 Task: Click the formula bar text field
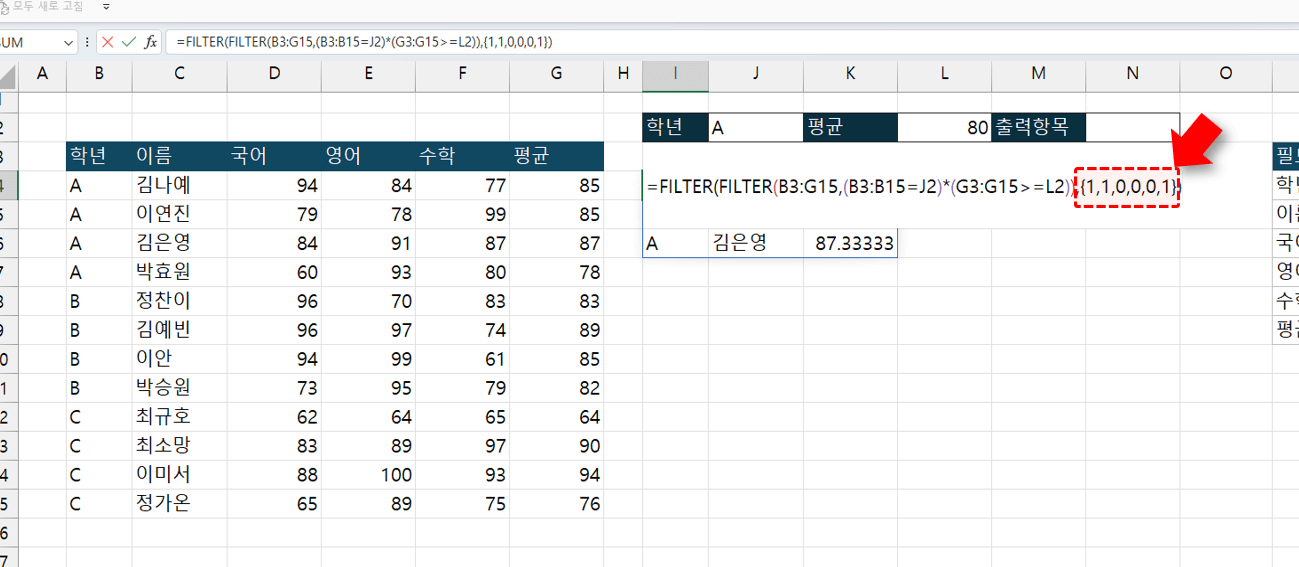pos(733,42)
